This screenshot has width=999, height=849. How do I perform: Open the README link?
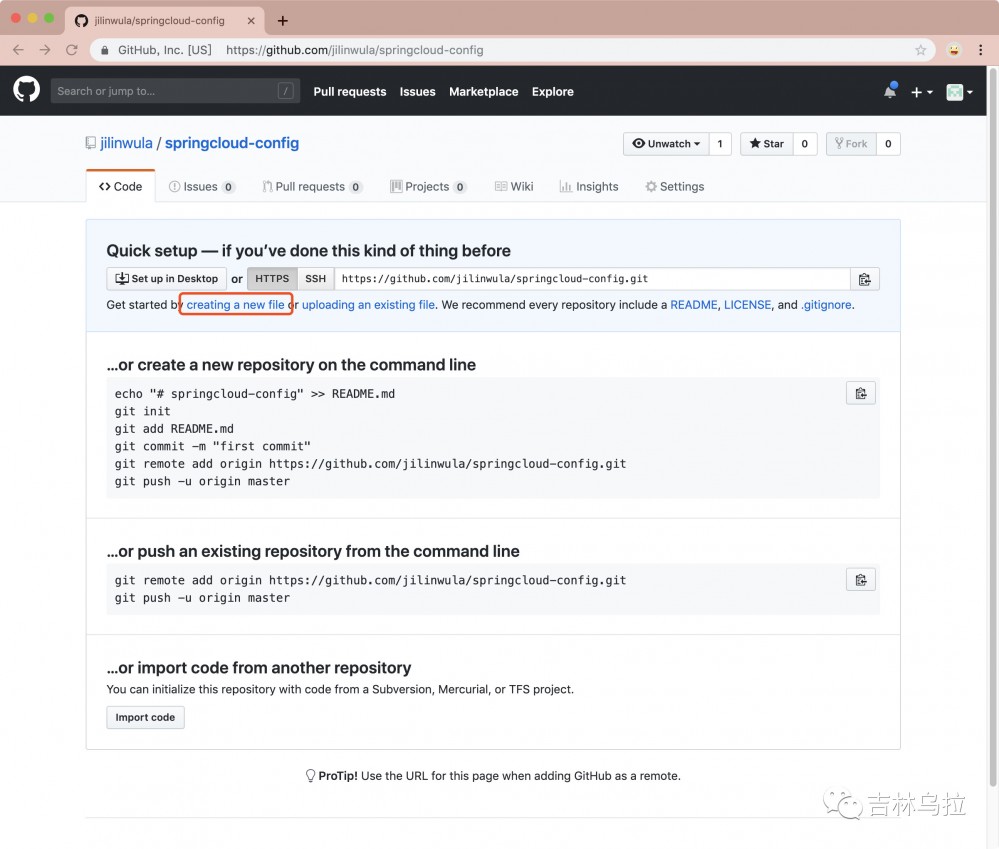[694, 304]
